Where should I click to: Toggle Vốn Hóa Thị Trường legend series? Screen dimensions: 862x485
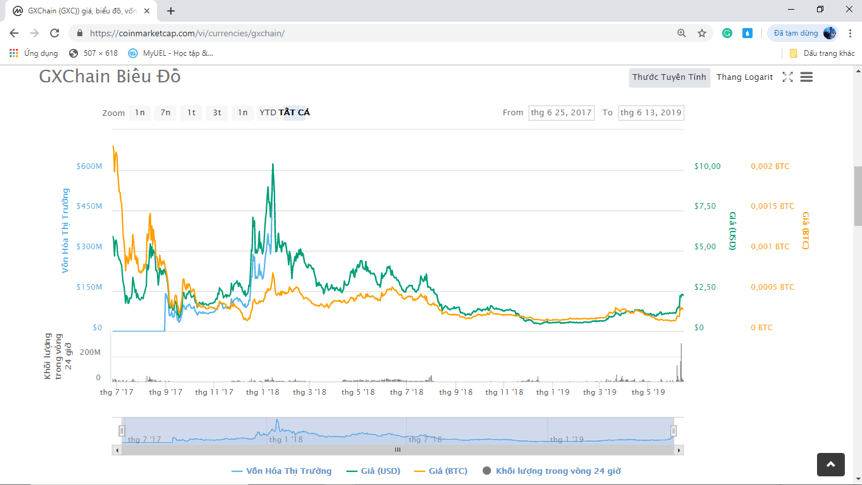point(282,471)
